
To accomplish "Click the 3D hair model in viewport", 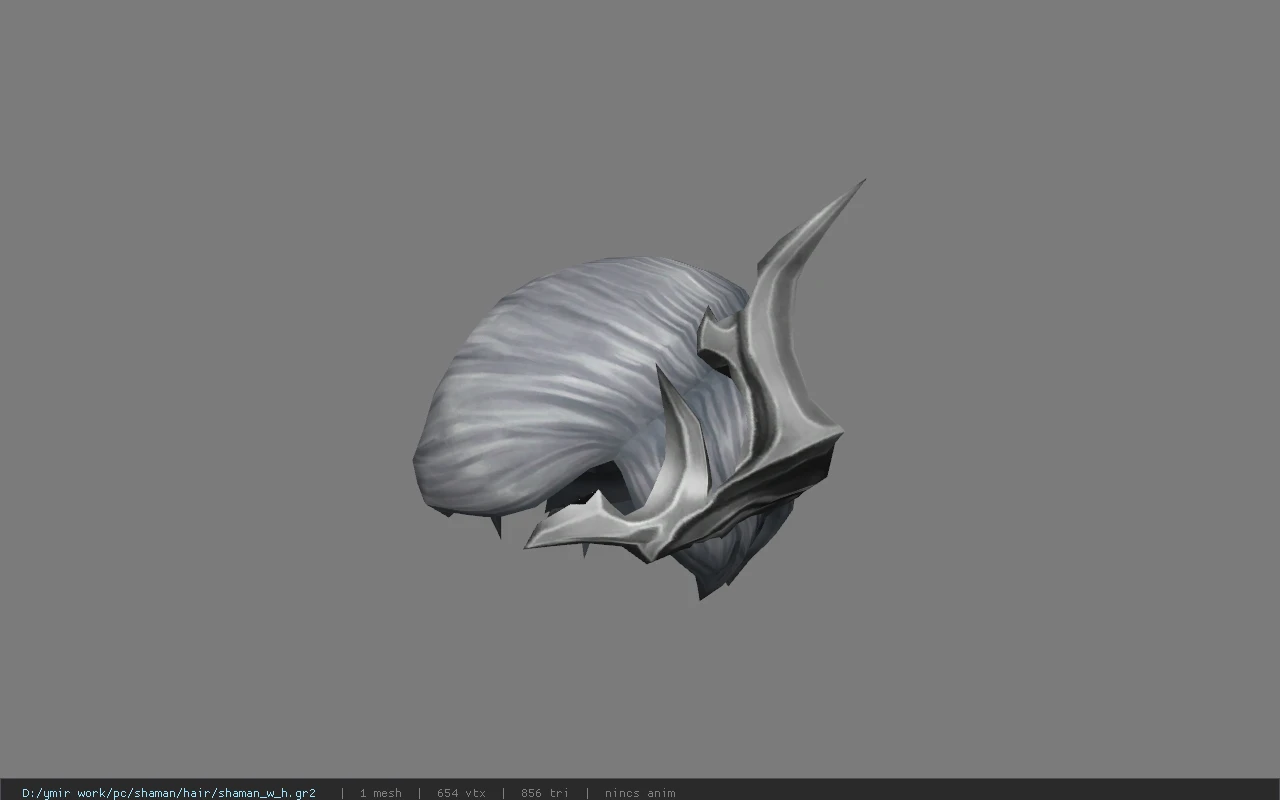I will 638,390.
